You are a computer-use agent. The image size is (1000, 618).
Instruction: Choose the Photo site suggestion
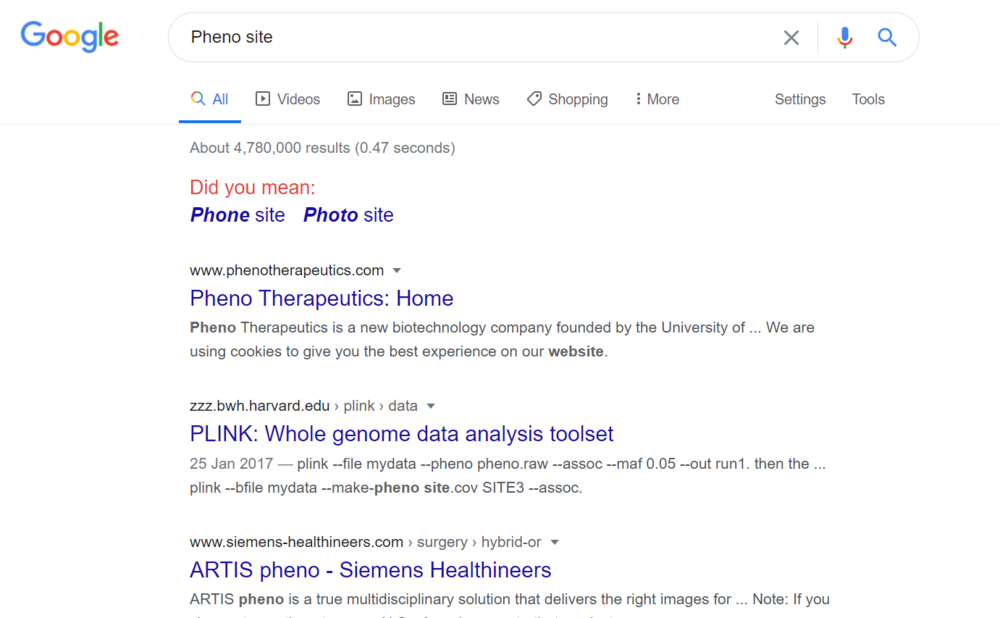(x=348, y=215)
